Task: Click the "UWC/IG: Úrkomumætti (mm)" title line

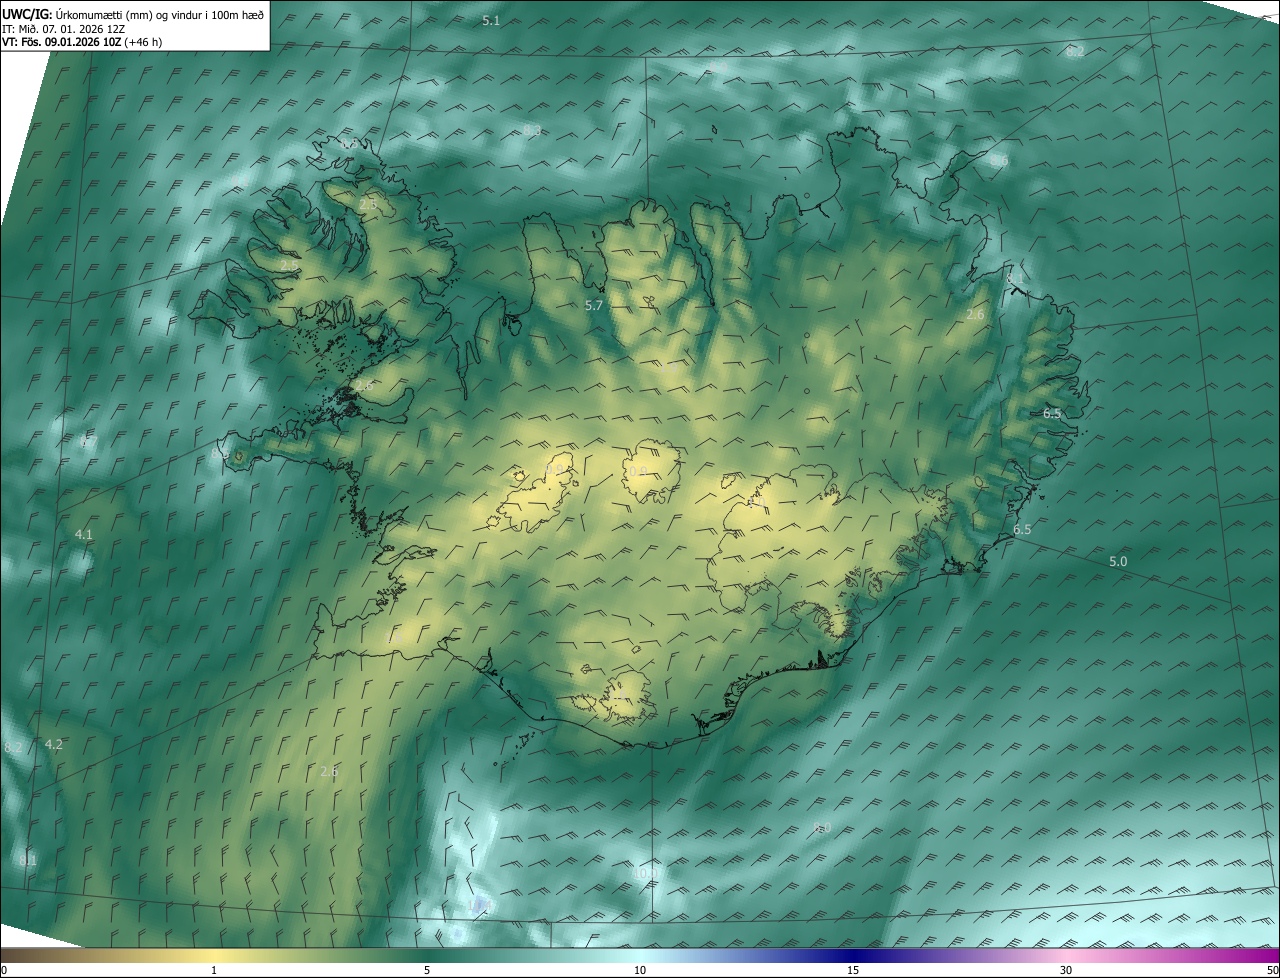Action: [133, 14]
